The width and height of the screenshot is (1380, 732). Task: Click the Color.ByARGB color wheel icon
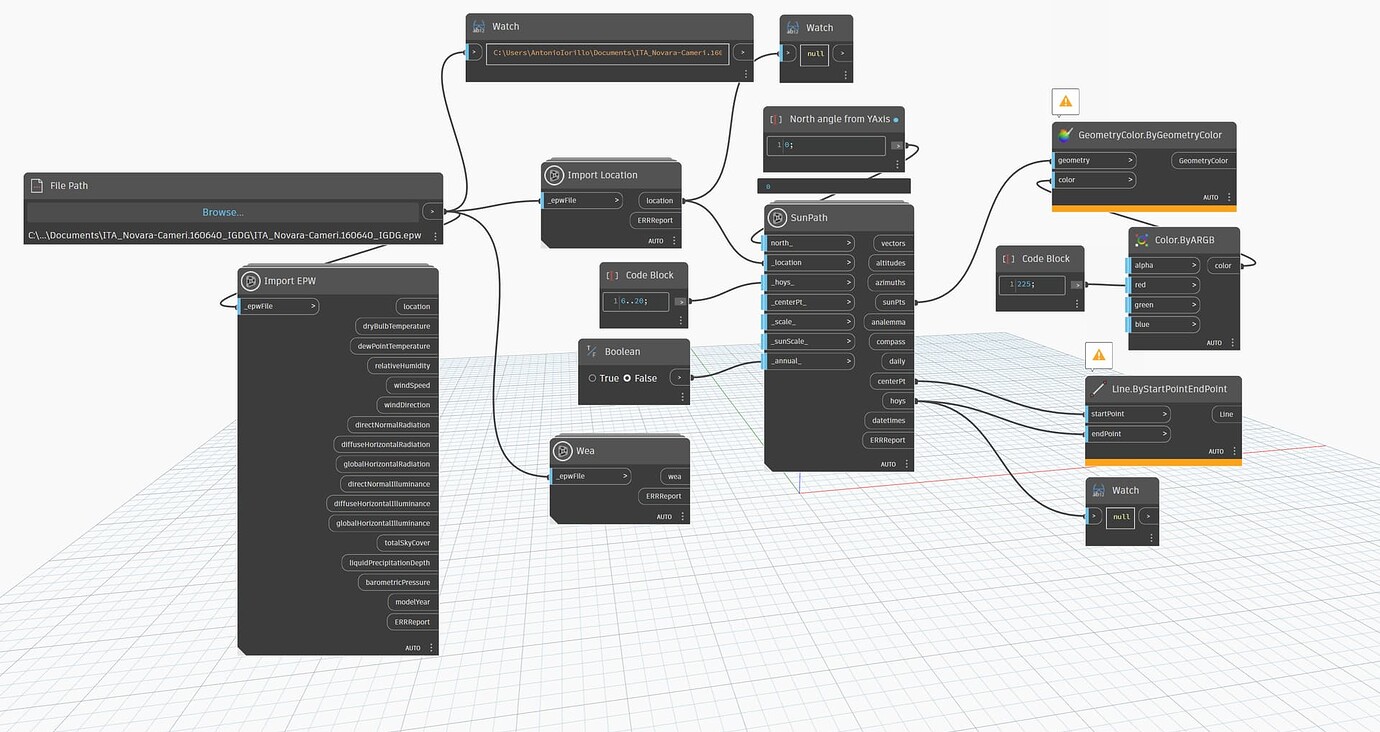[x=1141, y=240]
